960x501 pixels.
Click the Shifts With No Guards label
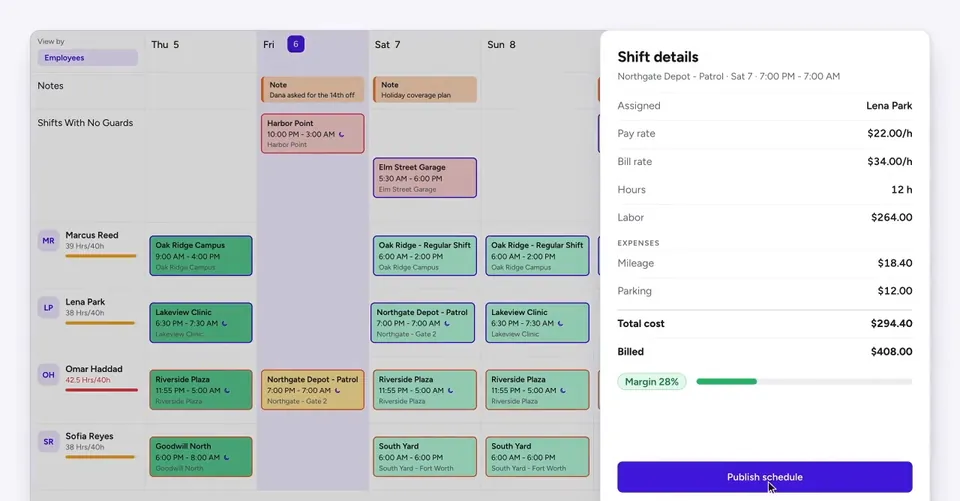85,122
